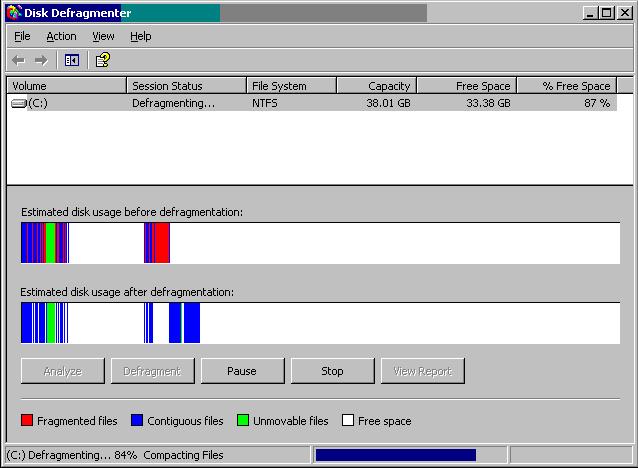The width and height of the screenshot is (638, 468).
Task: Open the View menu
Action: [x=103, y=36]
